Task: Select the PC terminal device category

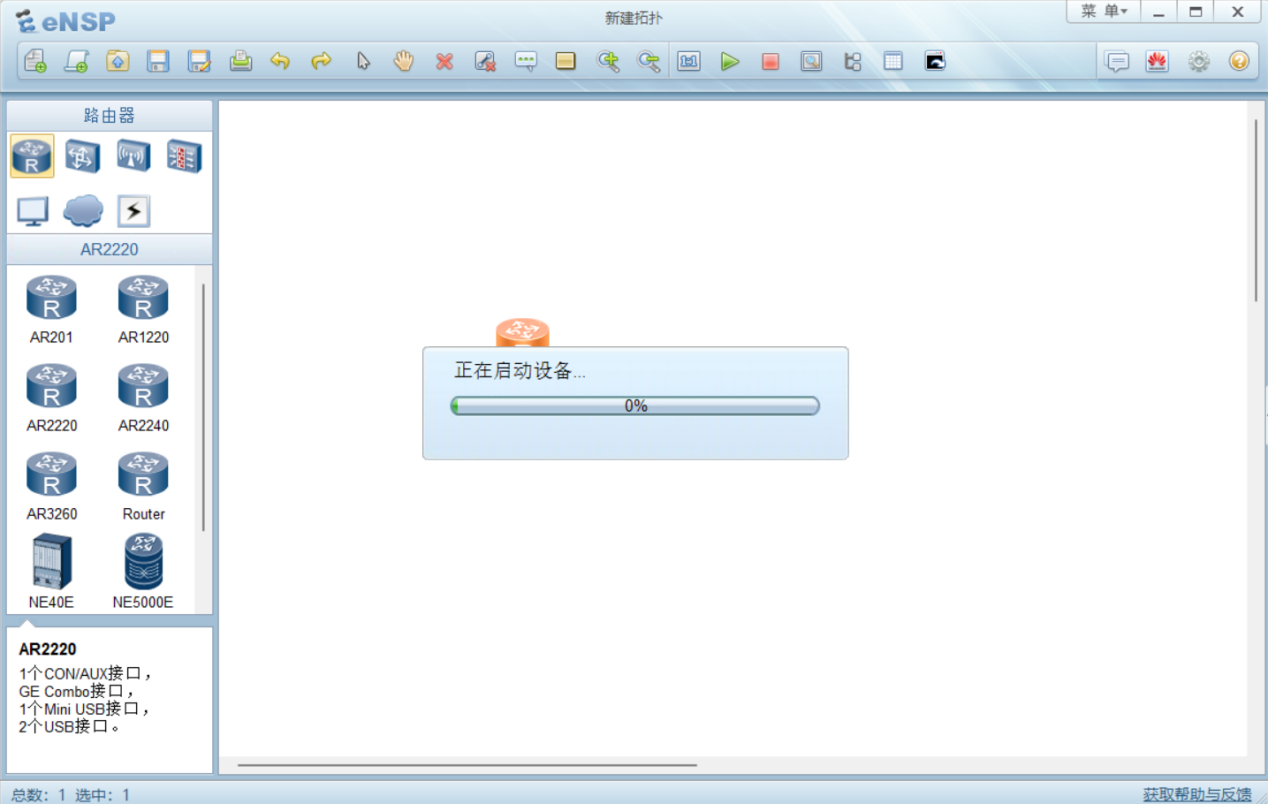Action: pos(32,210)
